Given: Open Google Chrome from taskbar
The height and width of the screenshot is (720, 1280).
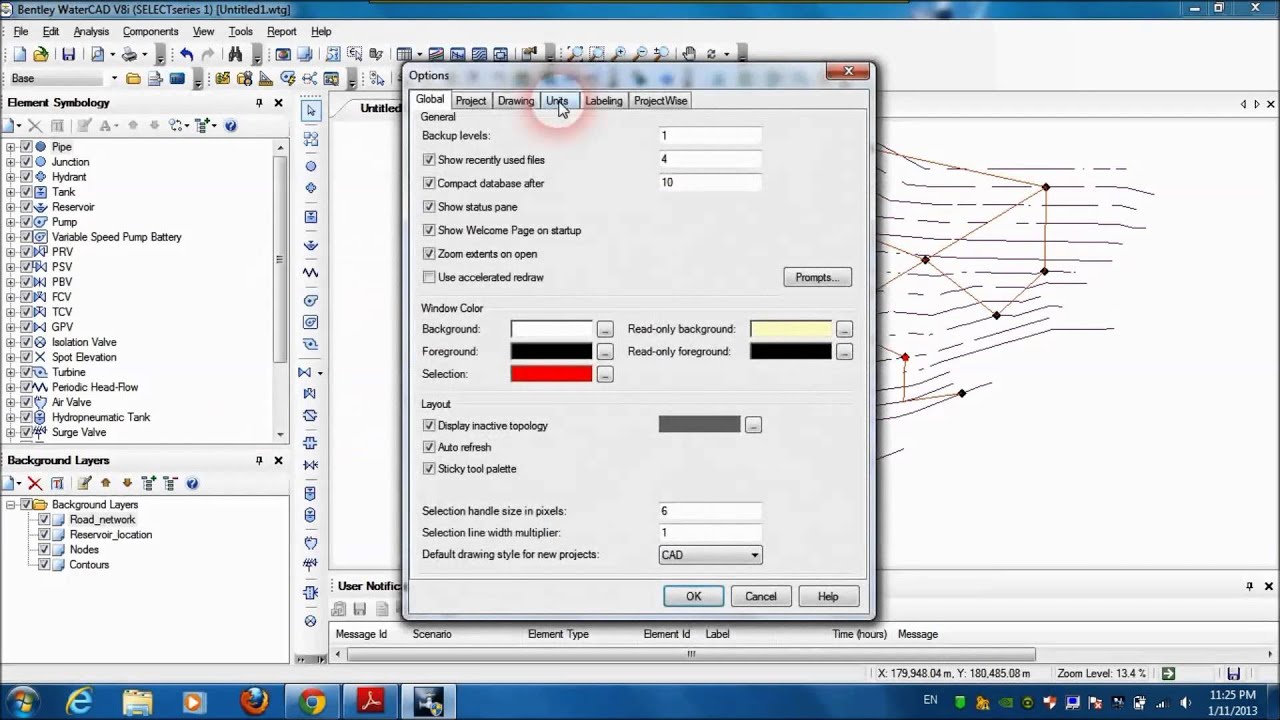Looking at the screenshot, I should tap(312, 701).
